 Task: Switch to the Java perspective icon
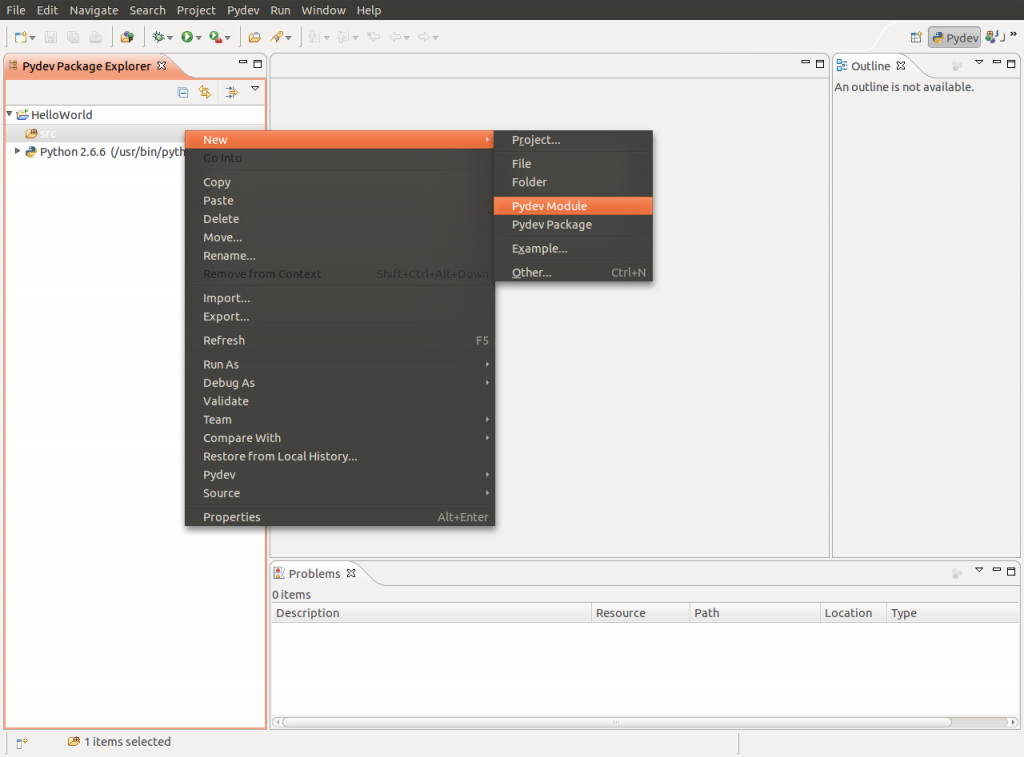[x=995, y=37]
